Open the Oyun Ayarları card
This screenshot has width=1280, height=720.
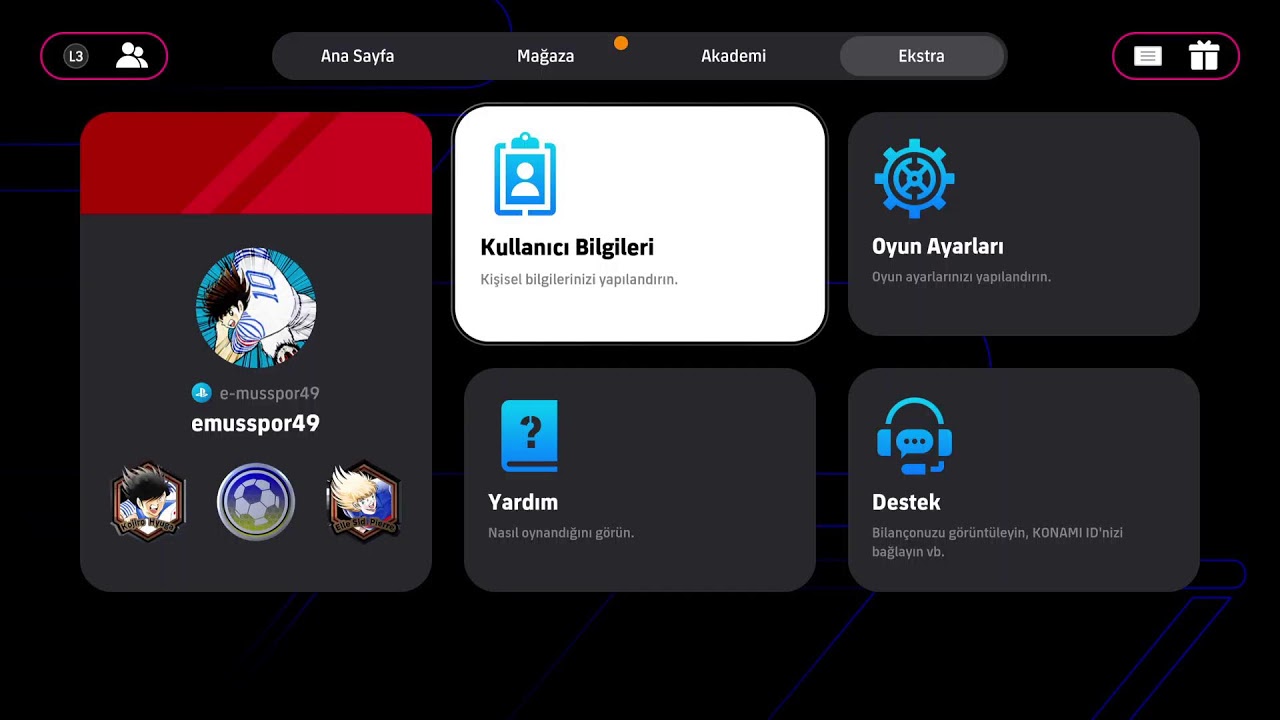coord(1024,224)
